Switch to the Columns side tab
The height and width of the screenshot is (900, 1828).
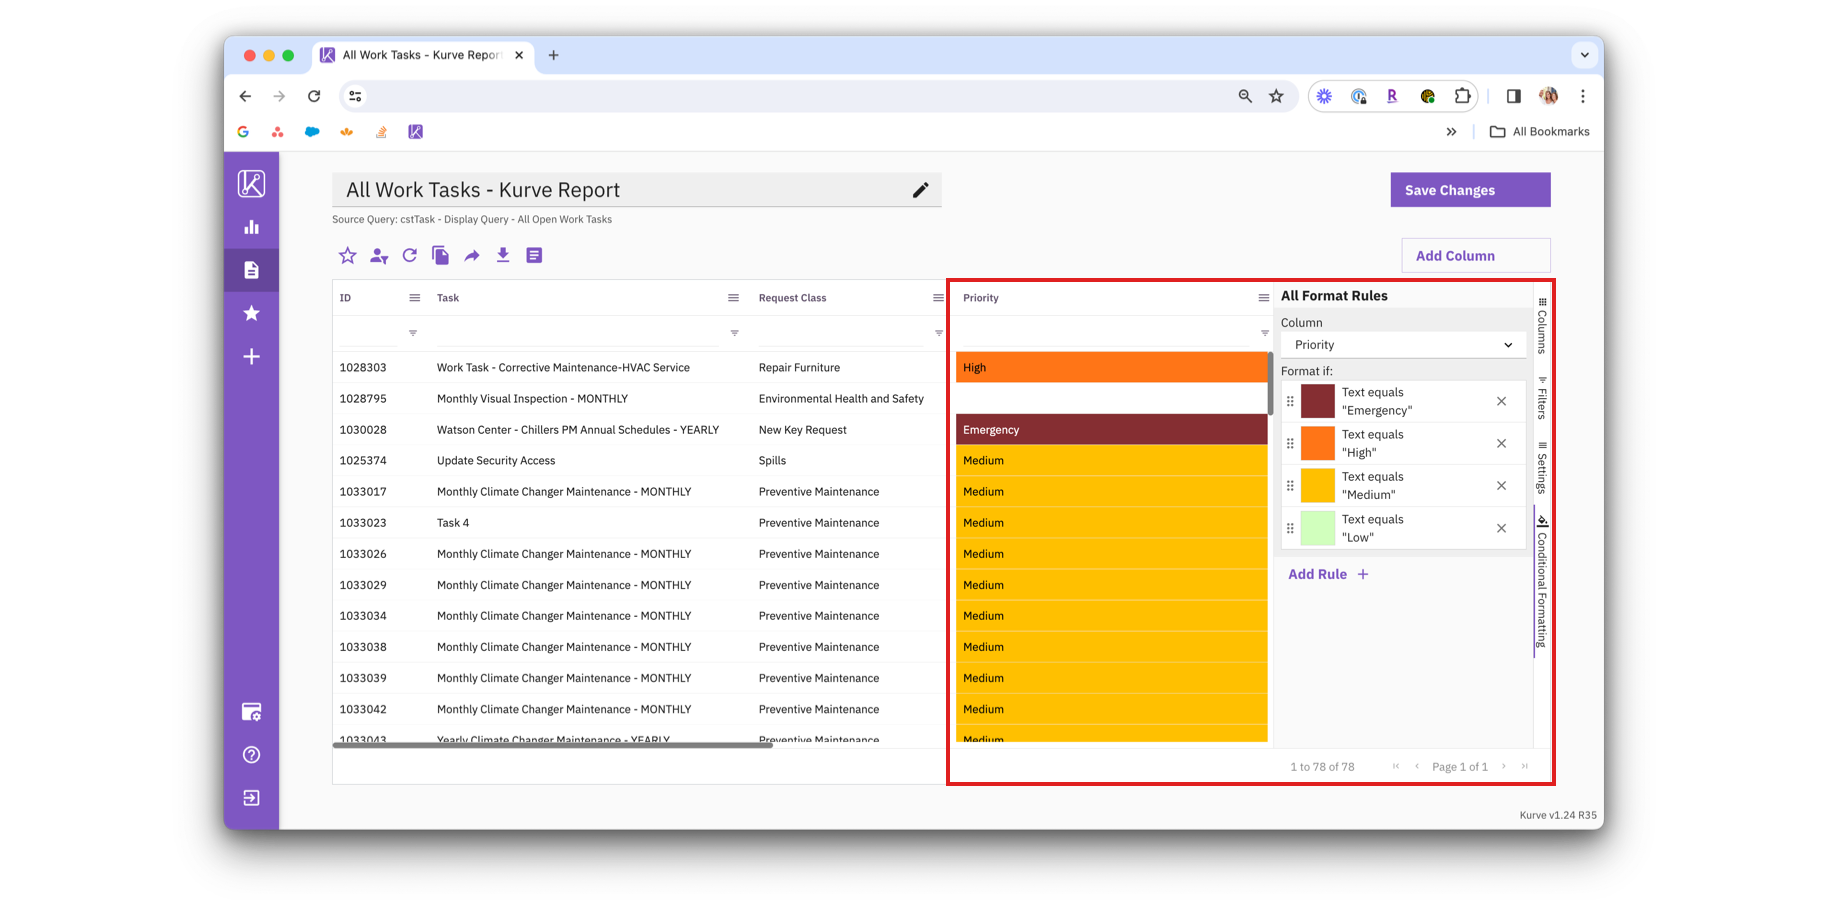point(1542,326)
